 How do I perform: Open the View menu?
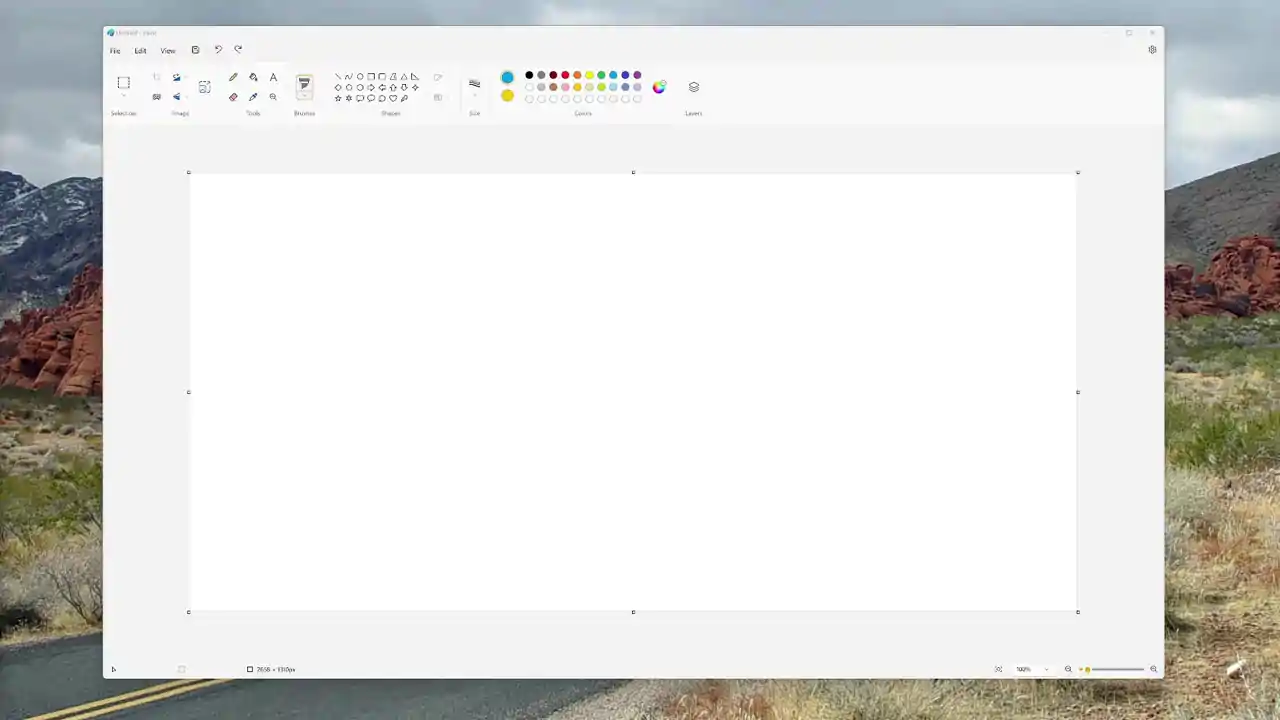[168, 51]
